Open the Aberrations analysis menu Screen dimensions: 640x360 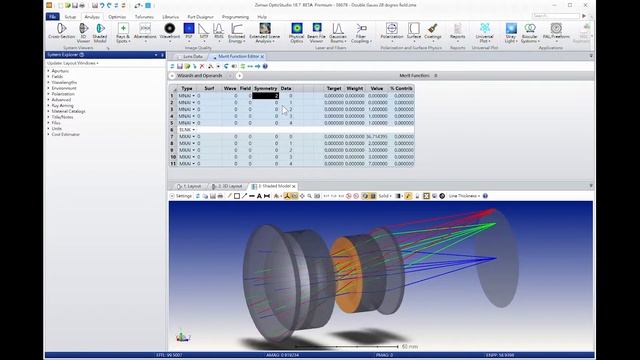click(145, 32)
